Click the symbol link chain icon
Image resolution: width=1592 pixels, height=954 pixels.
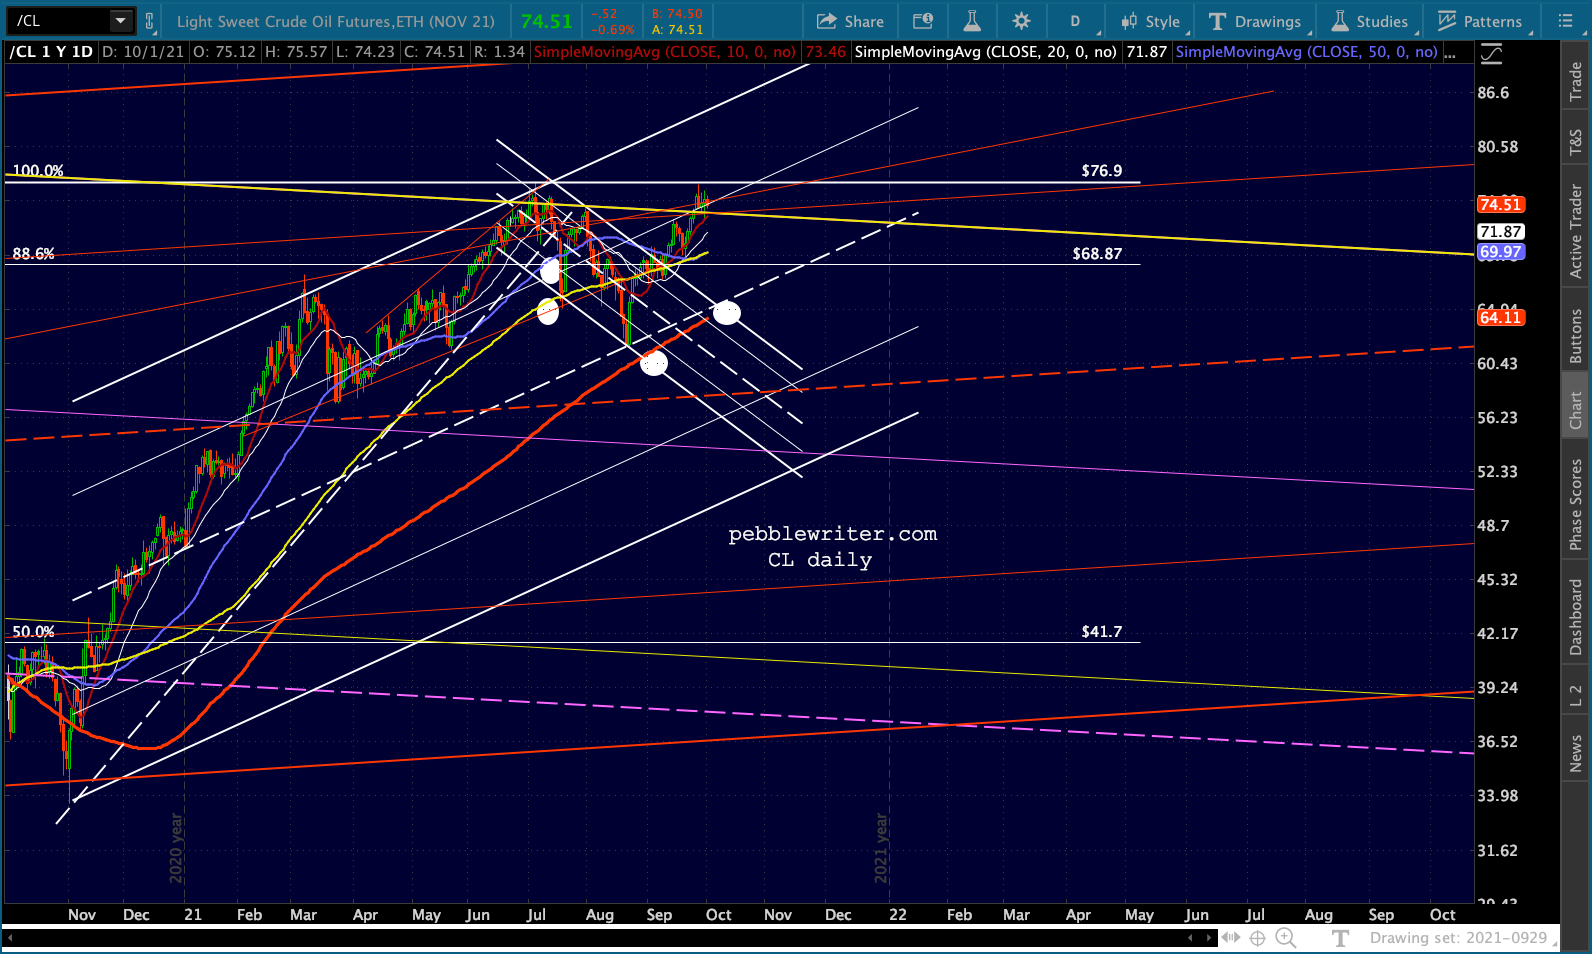pos(150,21)
